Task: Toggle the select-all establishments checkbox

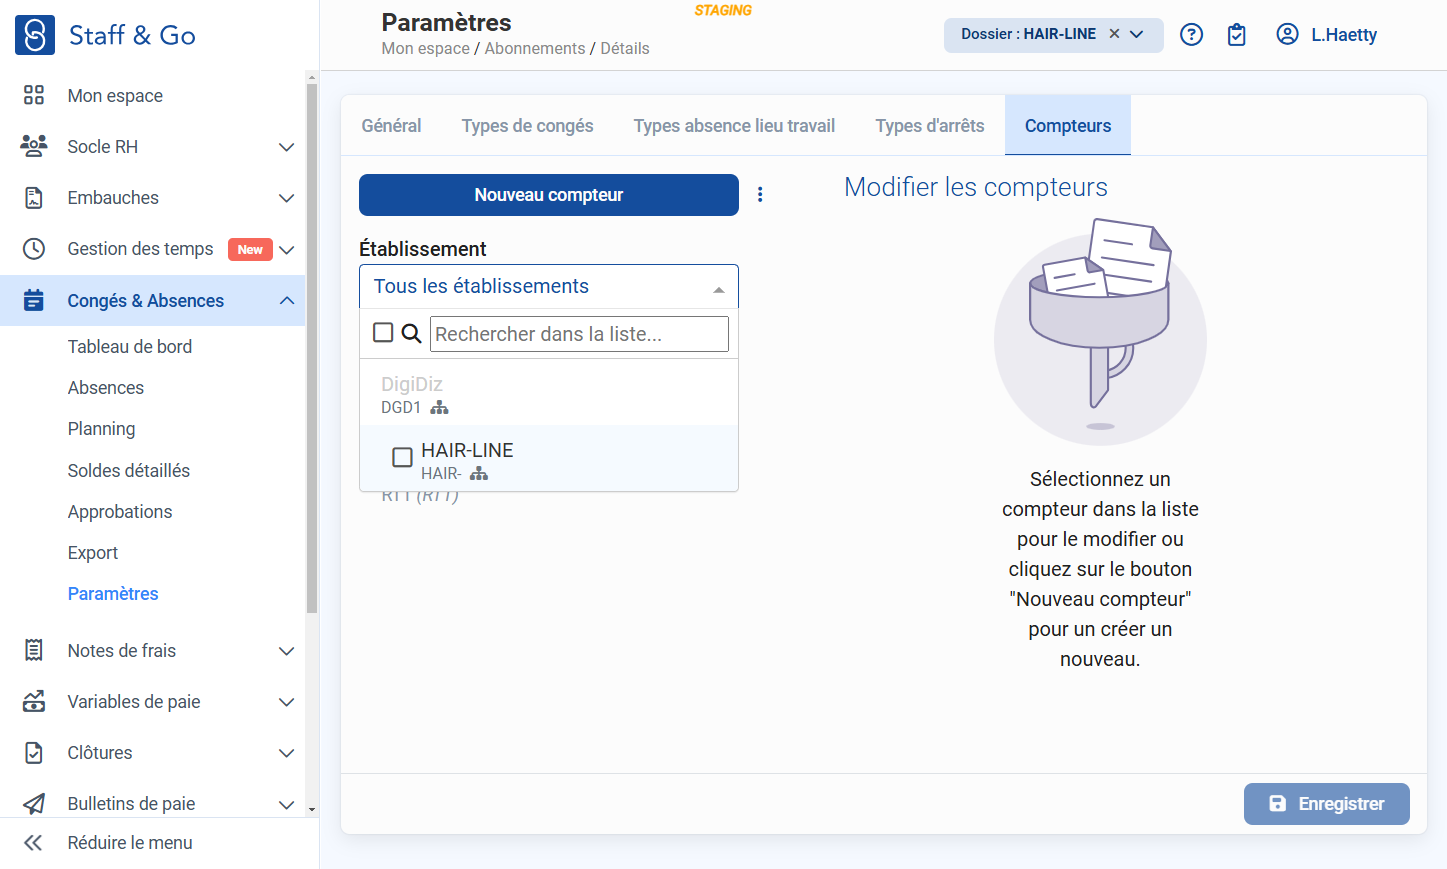Action: [x=383, y=332]
